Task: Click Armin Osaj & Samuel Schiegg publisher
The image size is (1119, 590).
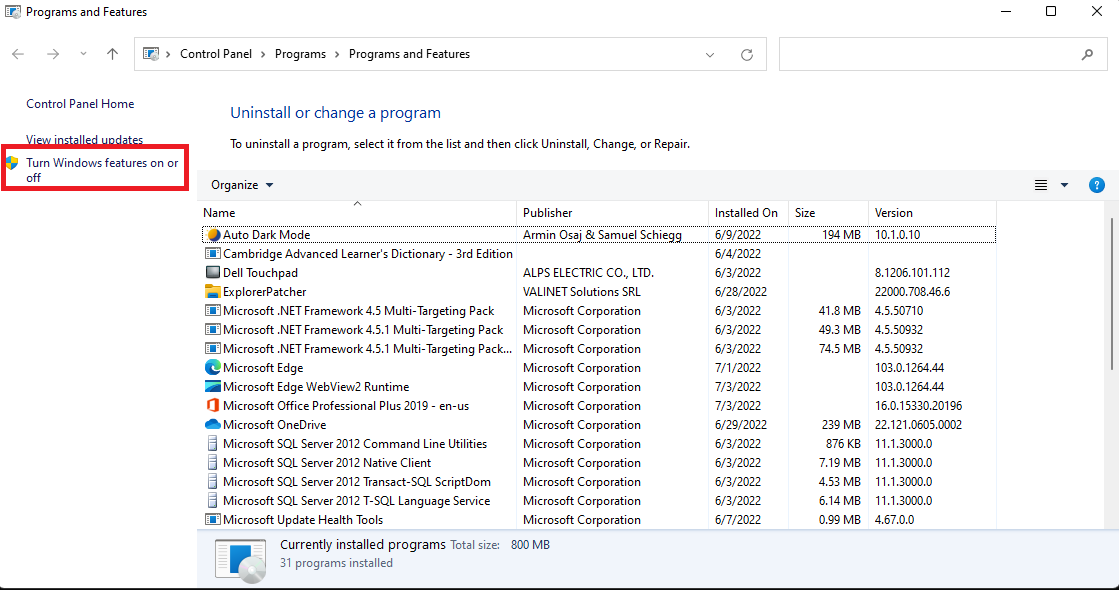Action: click(602, 235)
